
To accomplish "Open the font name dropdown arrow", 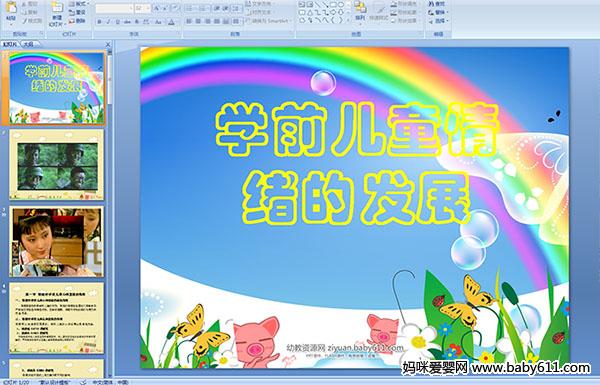I will (x=131, y=8).
